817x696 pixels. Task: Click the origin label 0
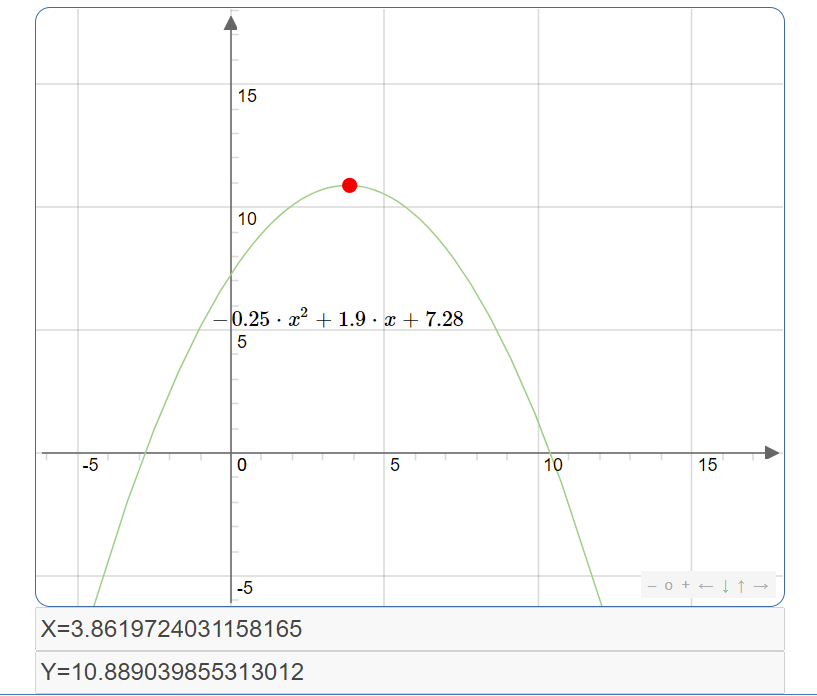click(x=242, y=465)
